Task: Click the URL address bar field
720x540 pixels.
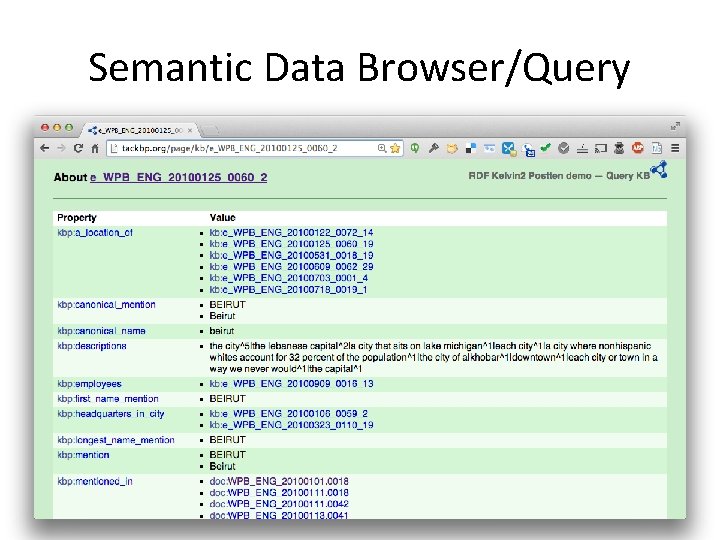Action: click(255, 148)
